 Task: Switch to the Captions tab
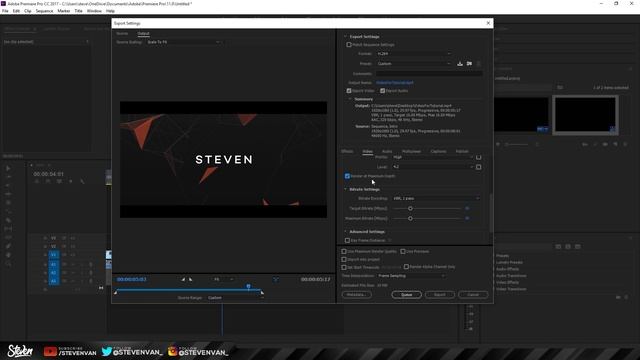click(x=438, y=151)
